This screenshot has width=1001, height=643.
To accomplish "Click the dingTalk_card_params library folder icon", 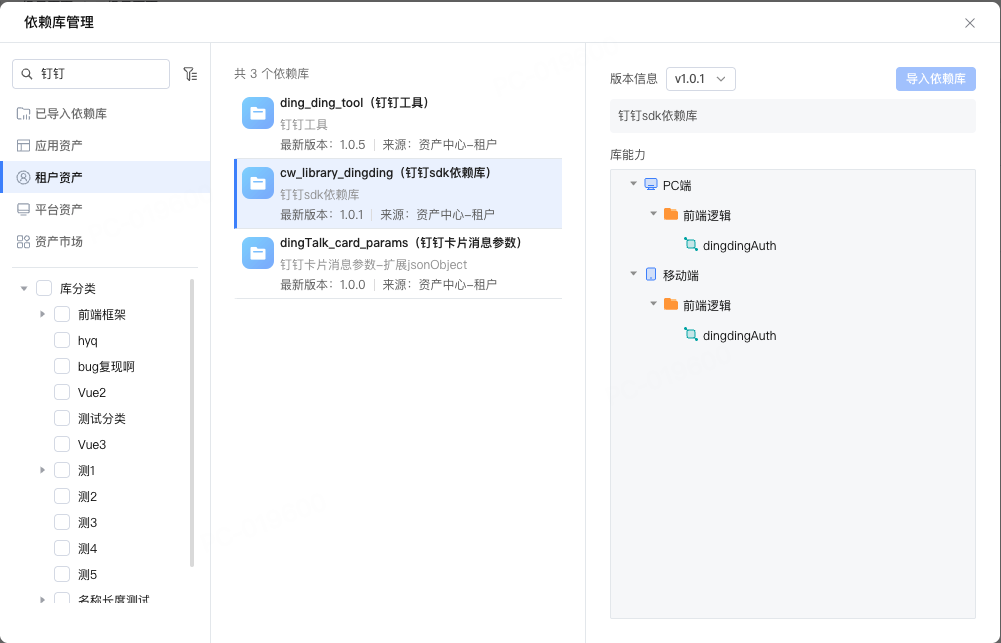I will tap(258, 253).
